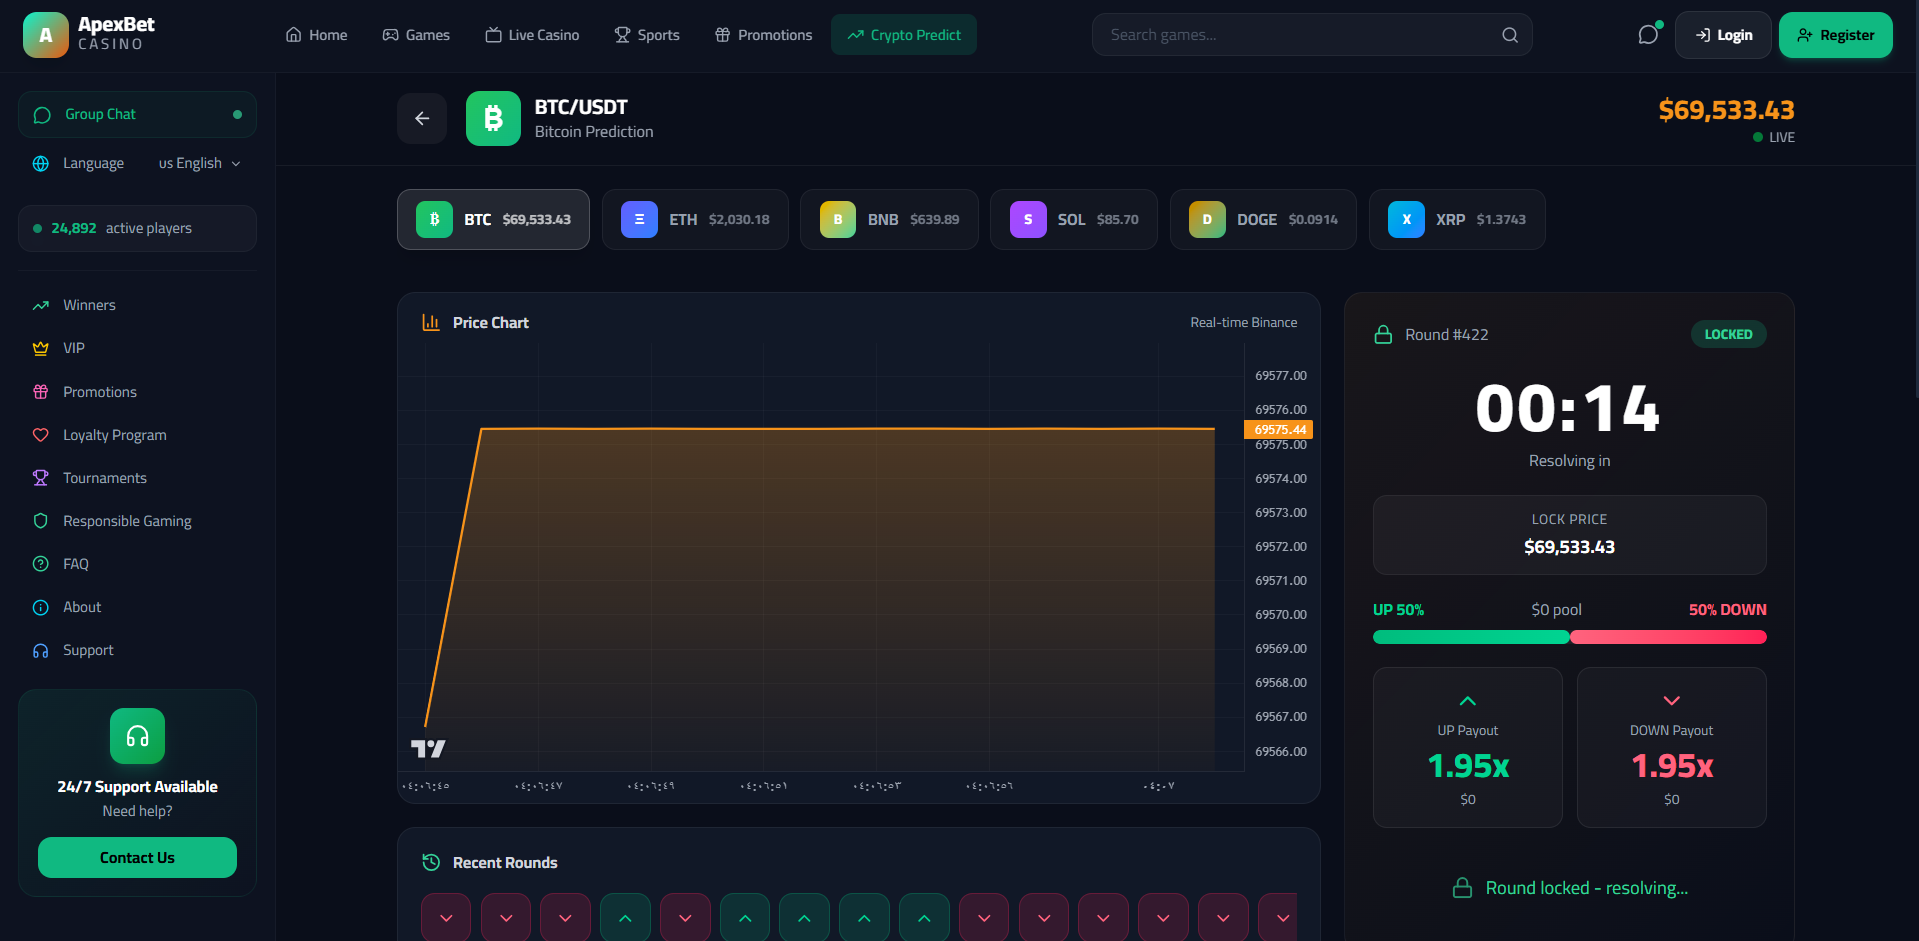
Task: Go back with the arrow button
Action: tap(422, 118)
